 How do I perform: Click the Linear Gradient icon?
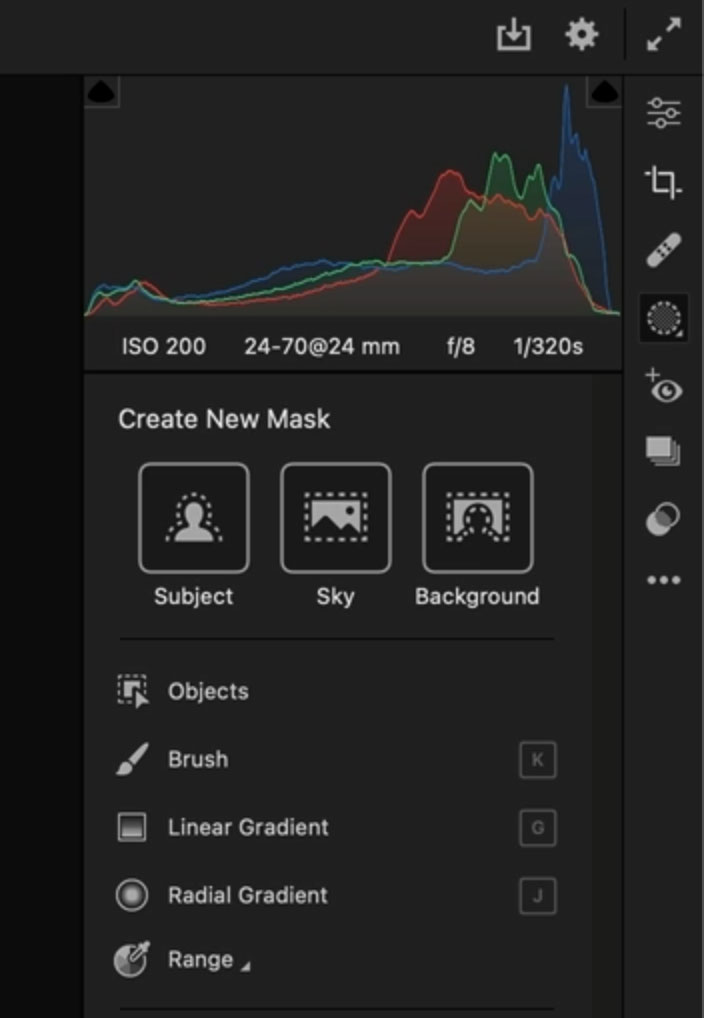pyautogui.click(x=132, y=828)
